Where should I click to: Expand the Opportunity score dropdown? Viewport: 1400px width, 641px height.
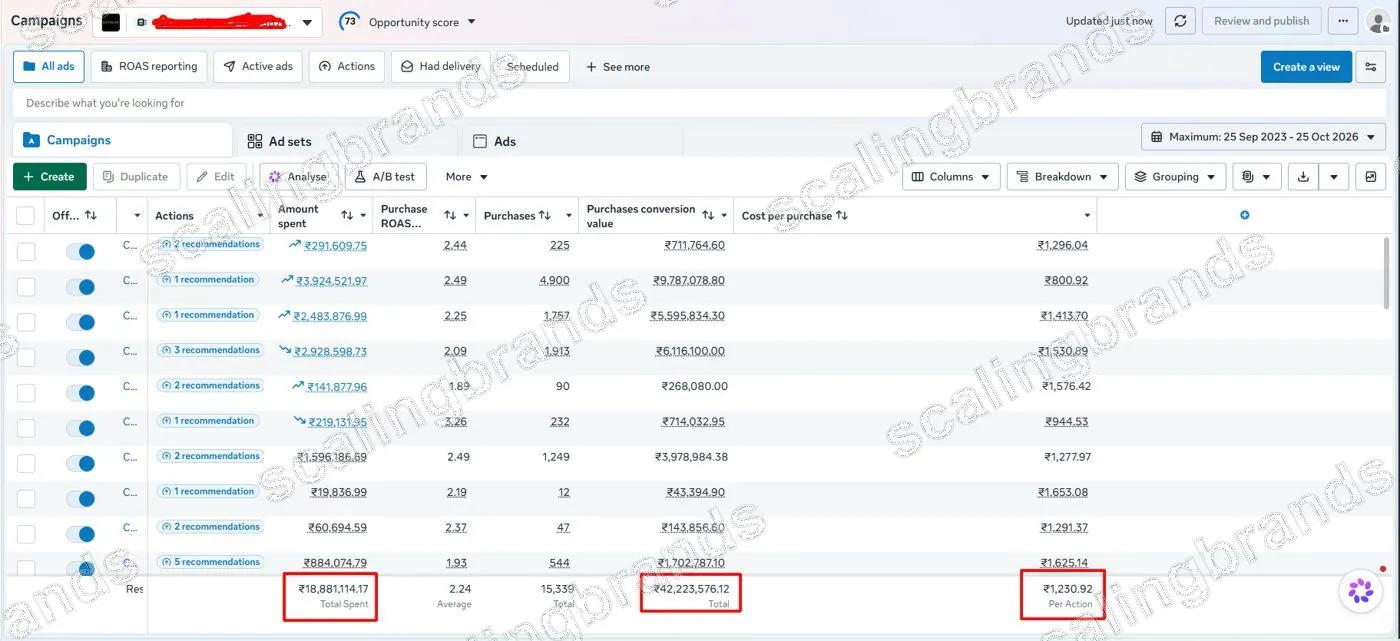[409, 22]
